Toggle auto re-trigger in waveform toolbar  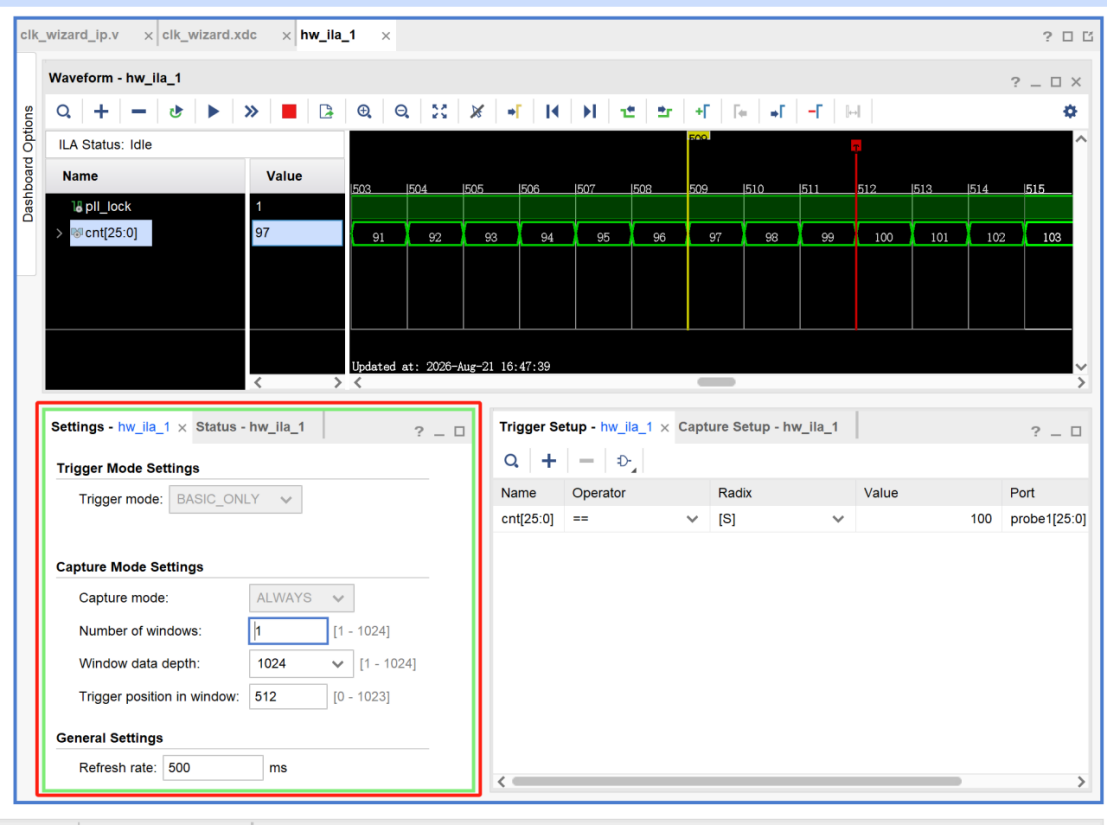[x=176, y=112]
